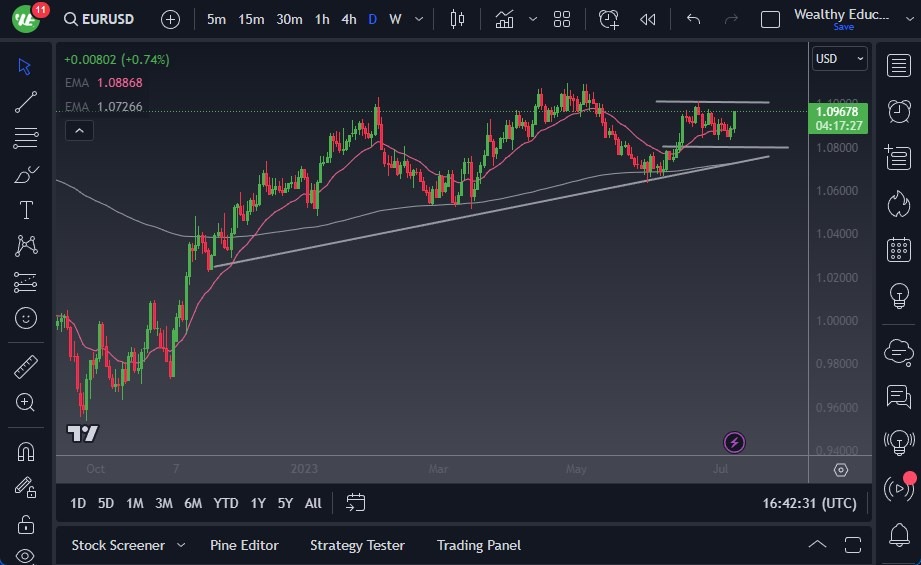
Task: Set chart range to YTD
Action: 226,503
